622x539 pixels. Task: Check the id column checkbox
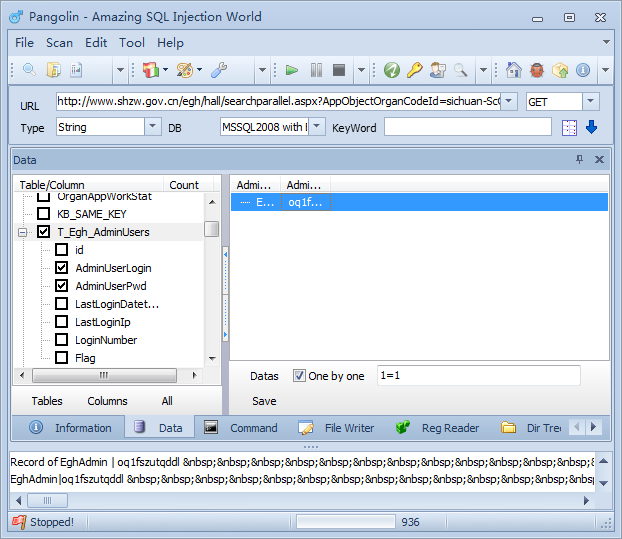click(61, 250)
